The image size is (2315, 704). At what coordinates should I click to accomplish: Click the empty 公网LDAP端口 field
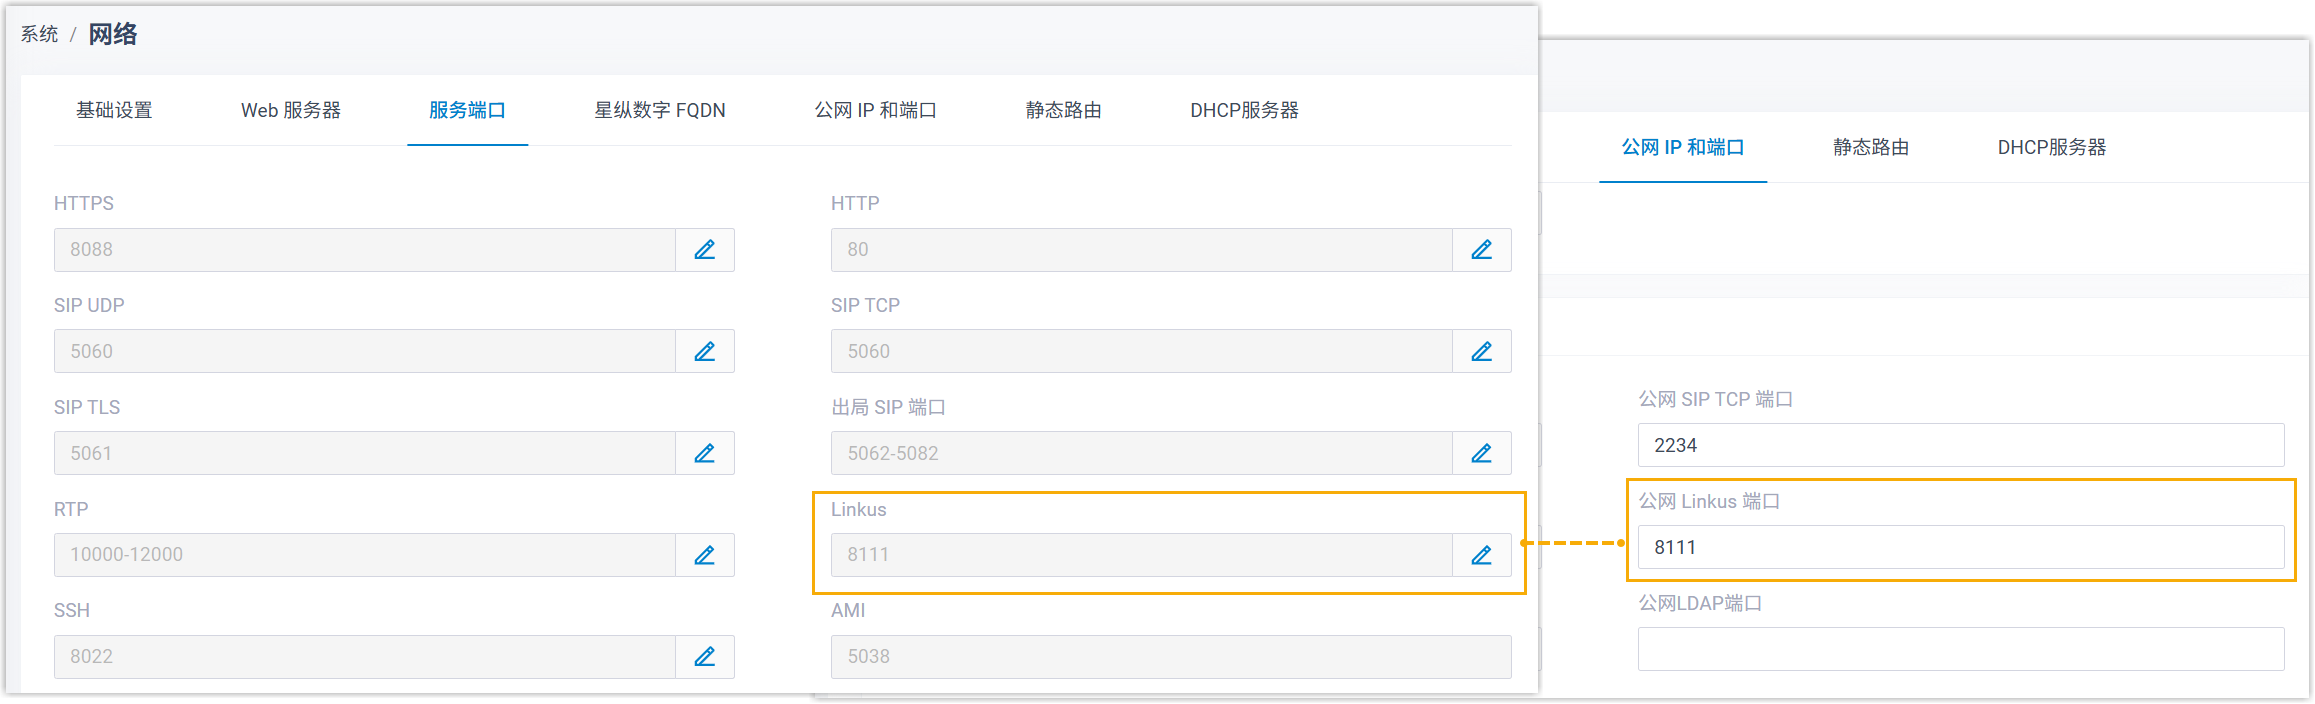point(1960,649)
